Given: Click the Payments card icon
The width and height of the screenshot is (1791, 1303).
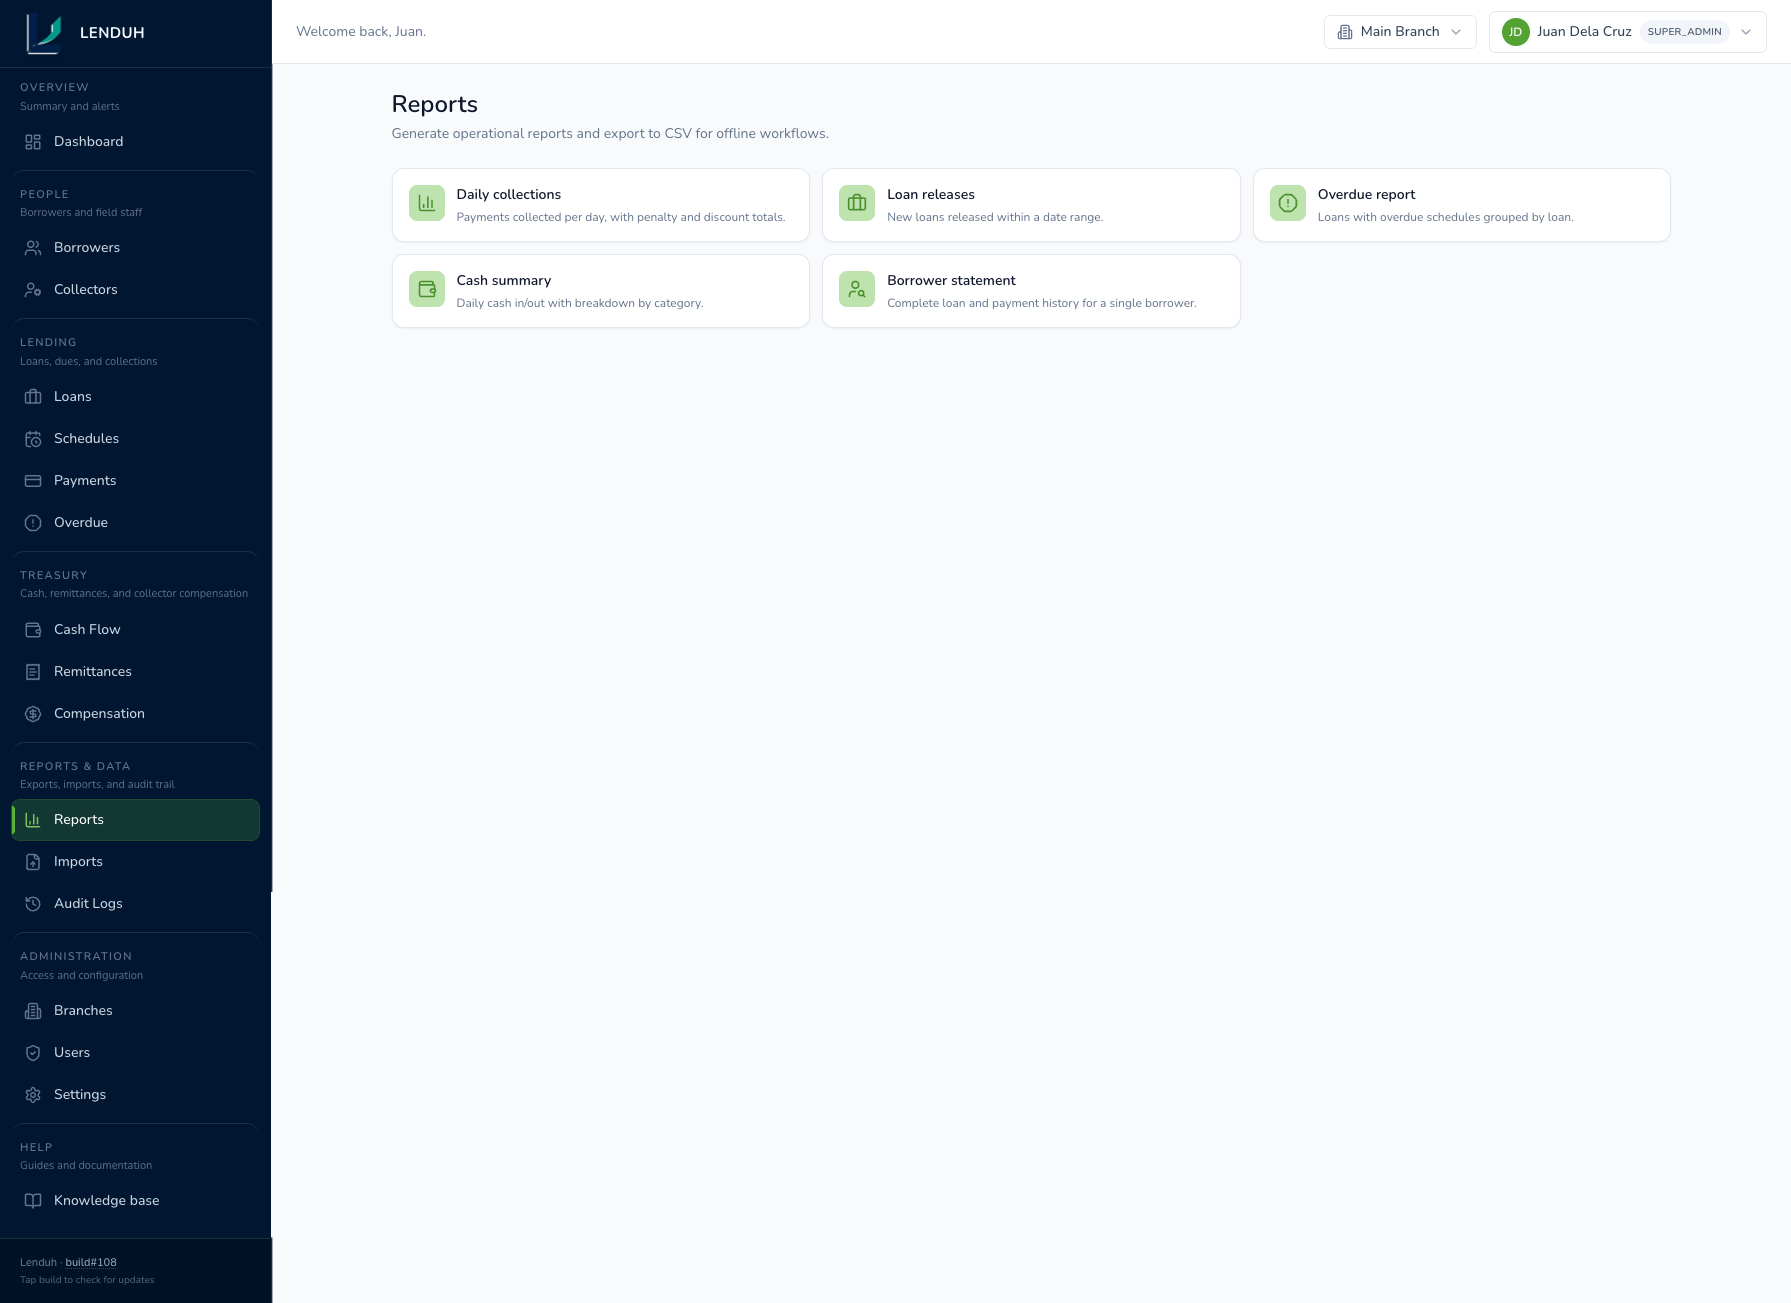Looking at the screenshot, I should click(33, 481).
